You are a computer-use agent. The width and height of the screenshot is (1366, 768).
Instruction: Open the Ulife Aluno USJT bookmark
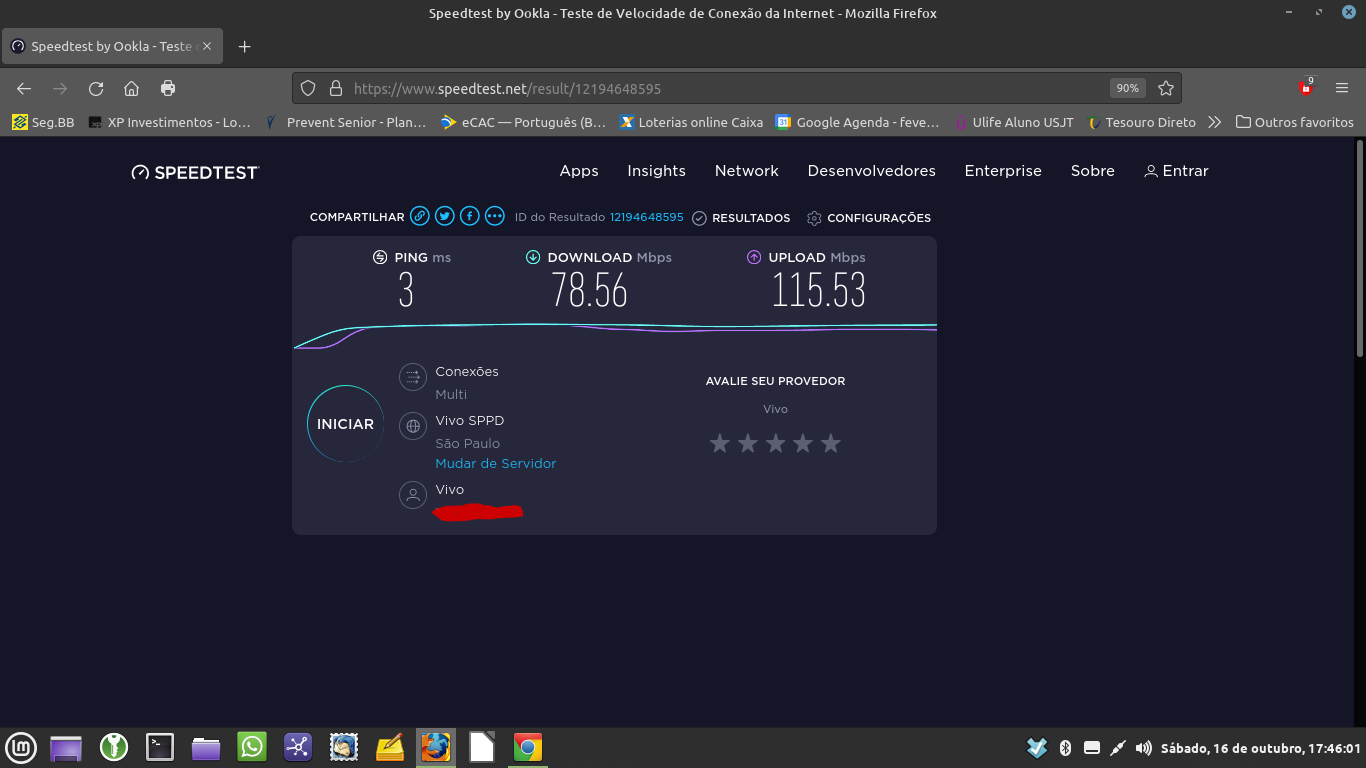1013,122
